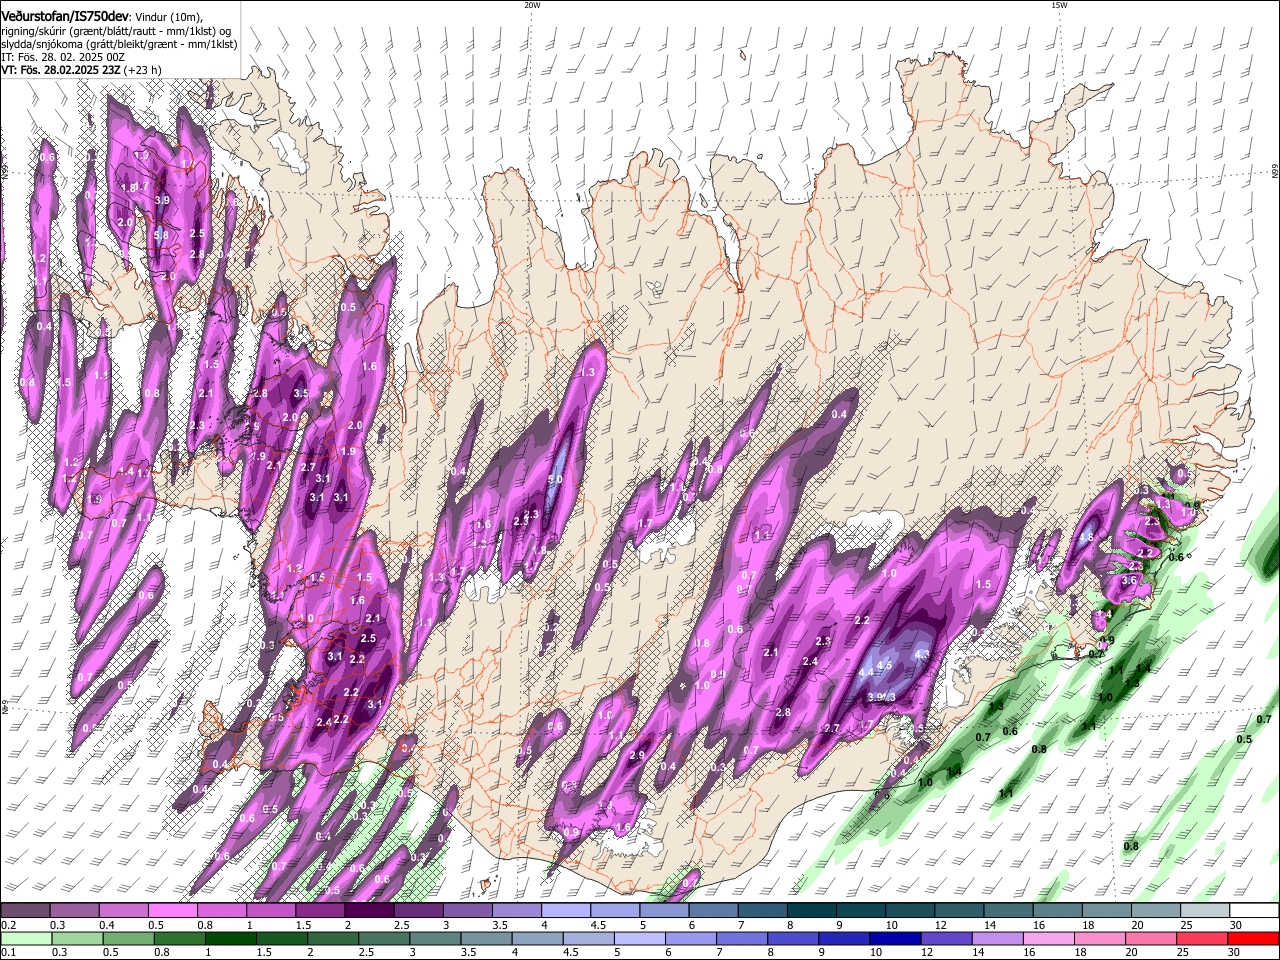Click the 25 label in the snow legend row

coord(1185,925)
